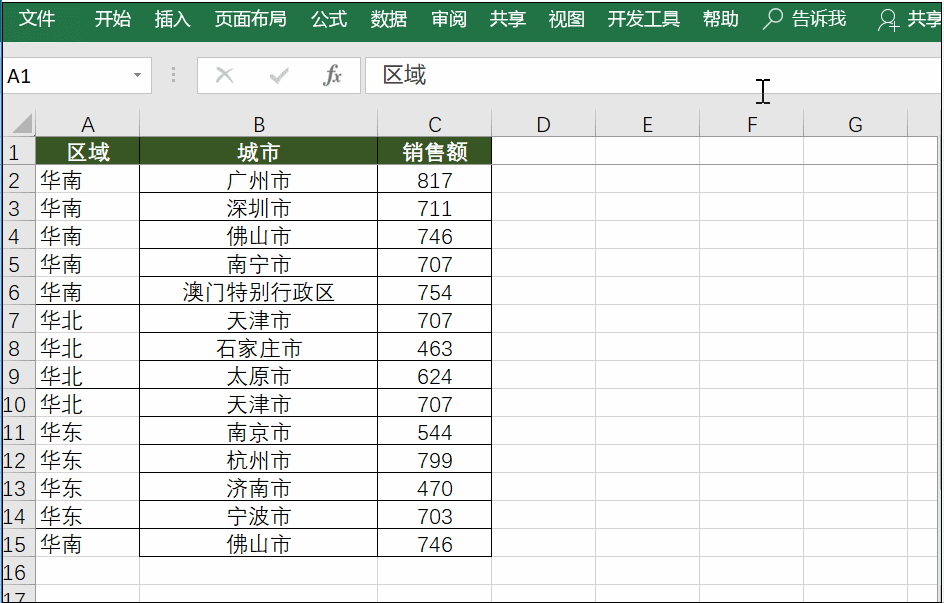The height and width of the screenshot is (603, 944).
Task: Switch to the 帮助 ribbon tab
Action: coord(721,19)
